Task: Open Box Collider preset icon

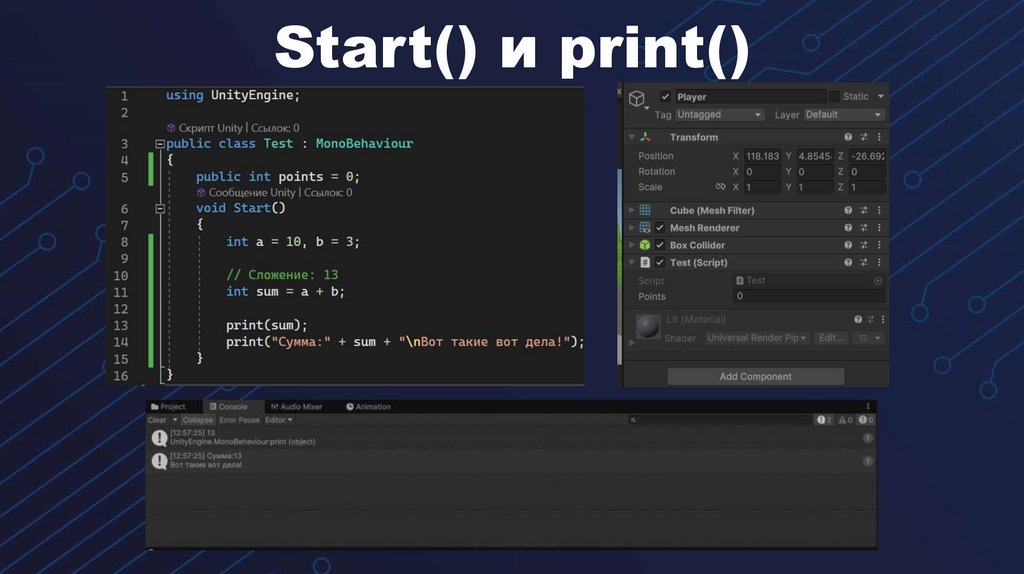Action: tap(863, 245)
